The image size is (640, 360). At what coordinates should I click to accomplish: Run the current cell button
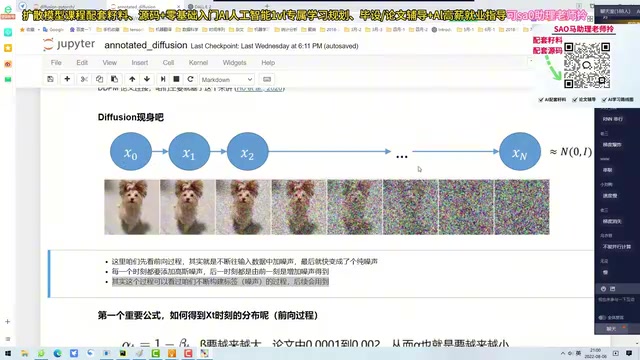coord(163,79)
